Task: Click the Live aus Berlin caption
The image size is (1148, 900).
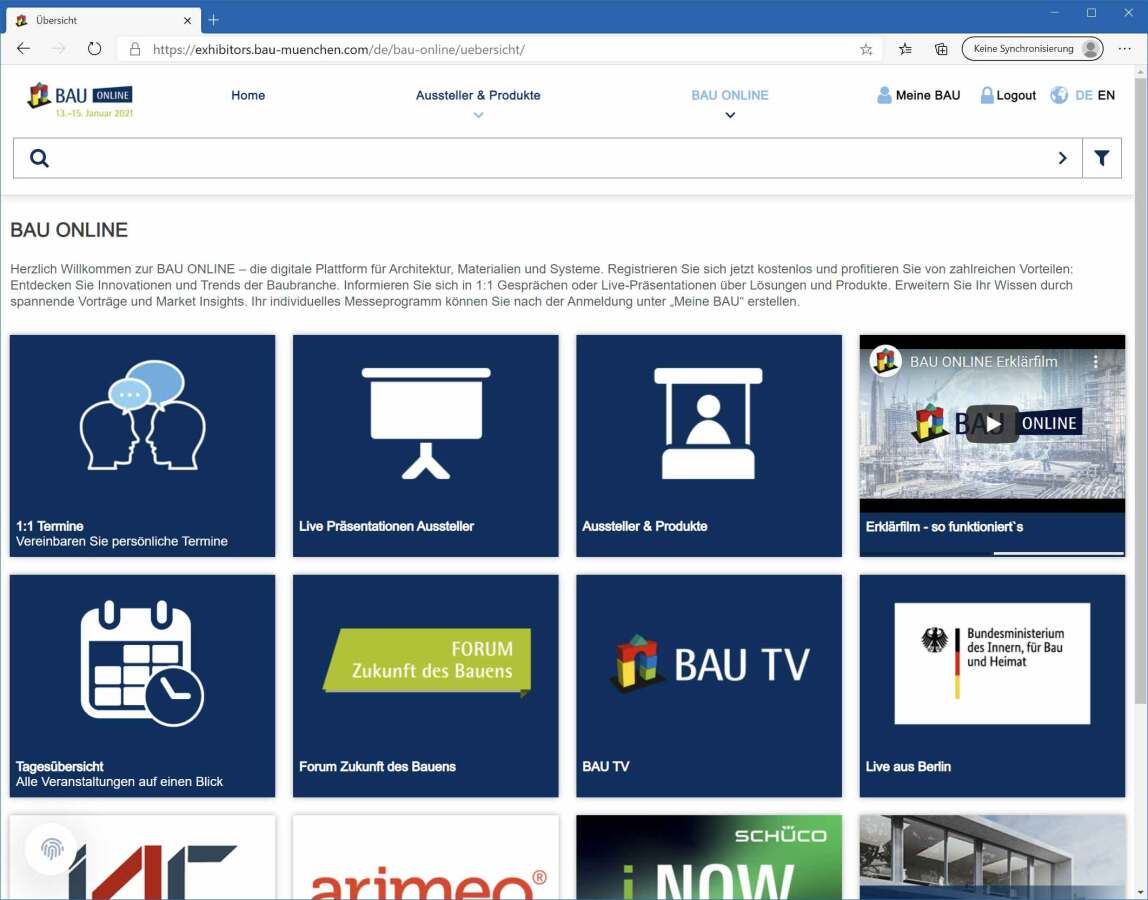Action: [908, 766]
